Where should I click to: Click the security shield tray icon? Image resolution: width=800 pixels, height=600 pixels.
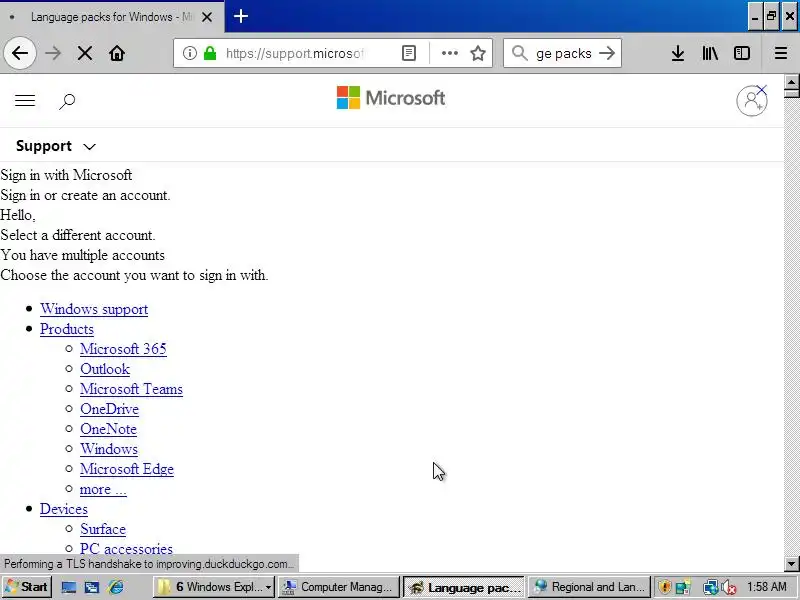pyautogui.click(x=664, y=587)
